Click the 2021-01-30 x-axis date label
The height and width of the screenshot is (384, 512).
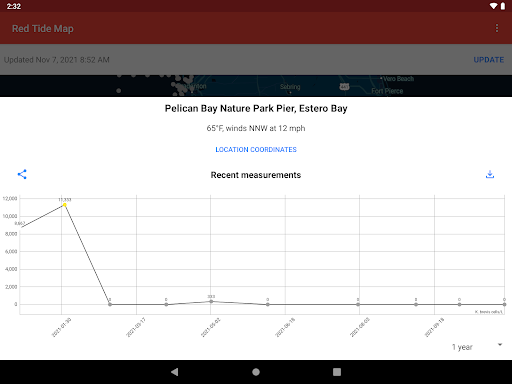click(61, 327)
